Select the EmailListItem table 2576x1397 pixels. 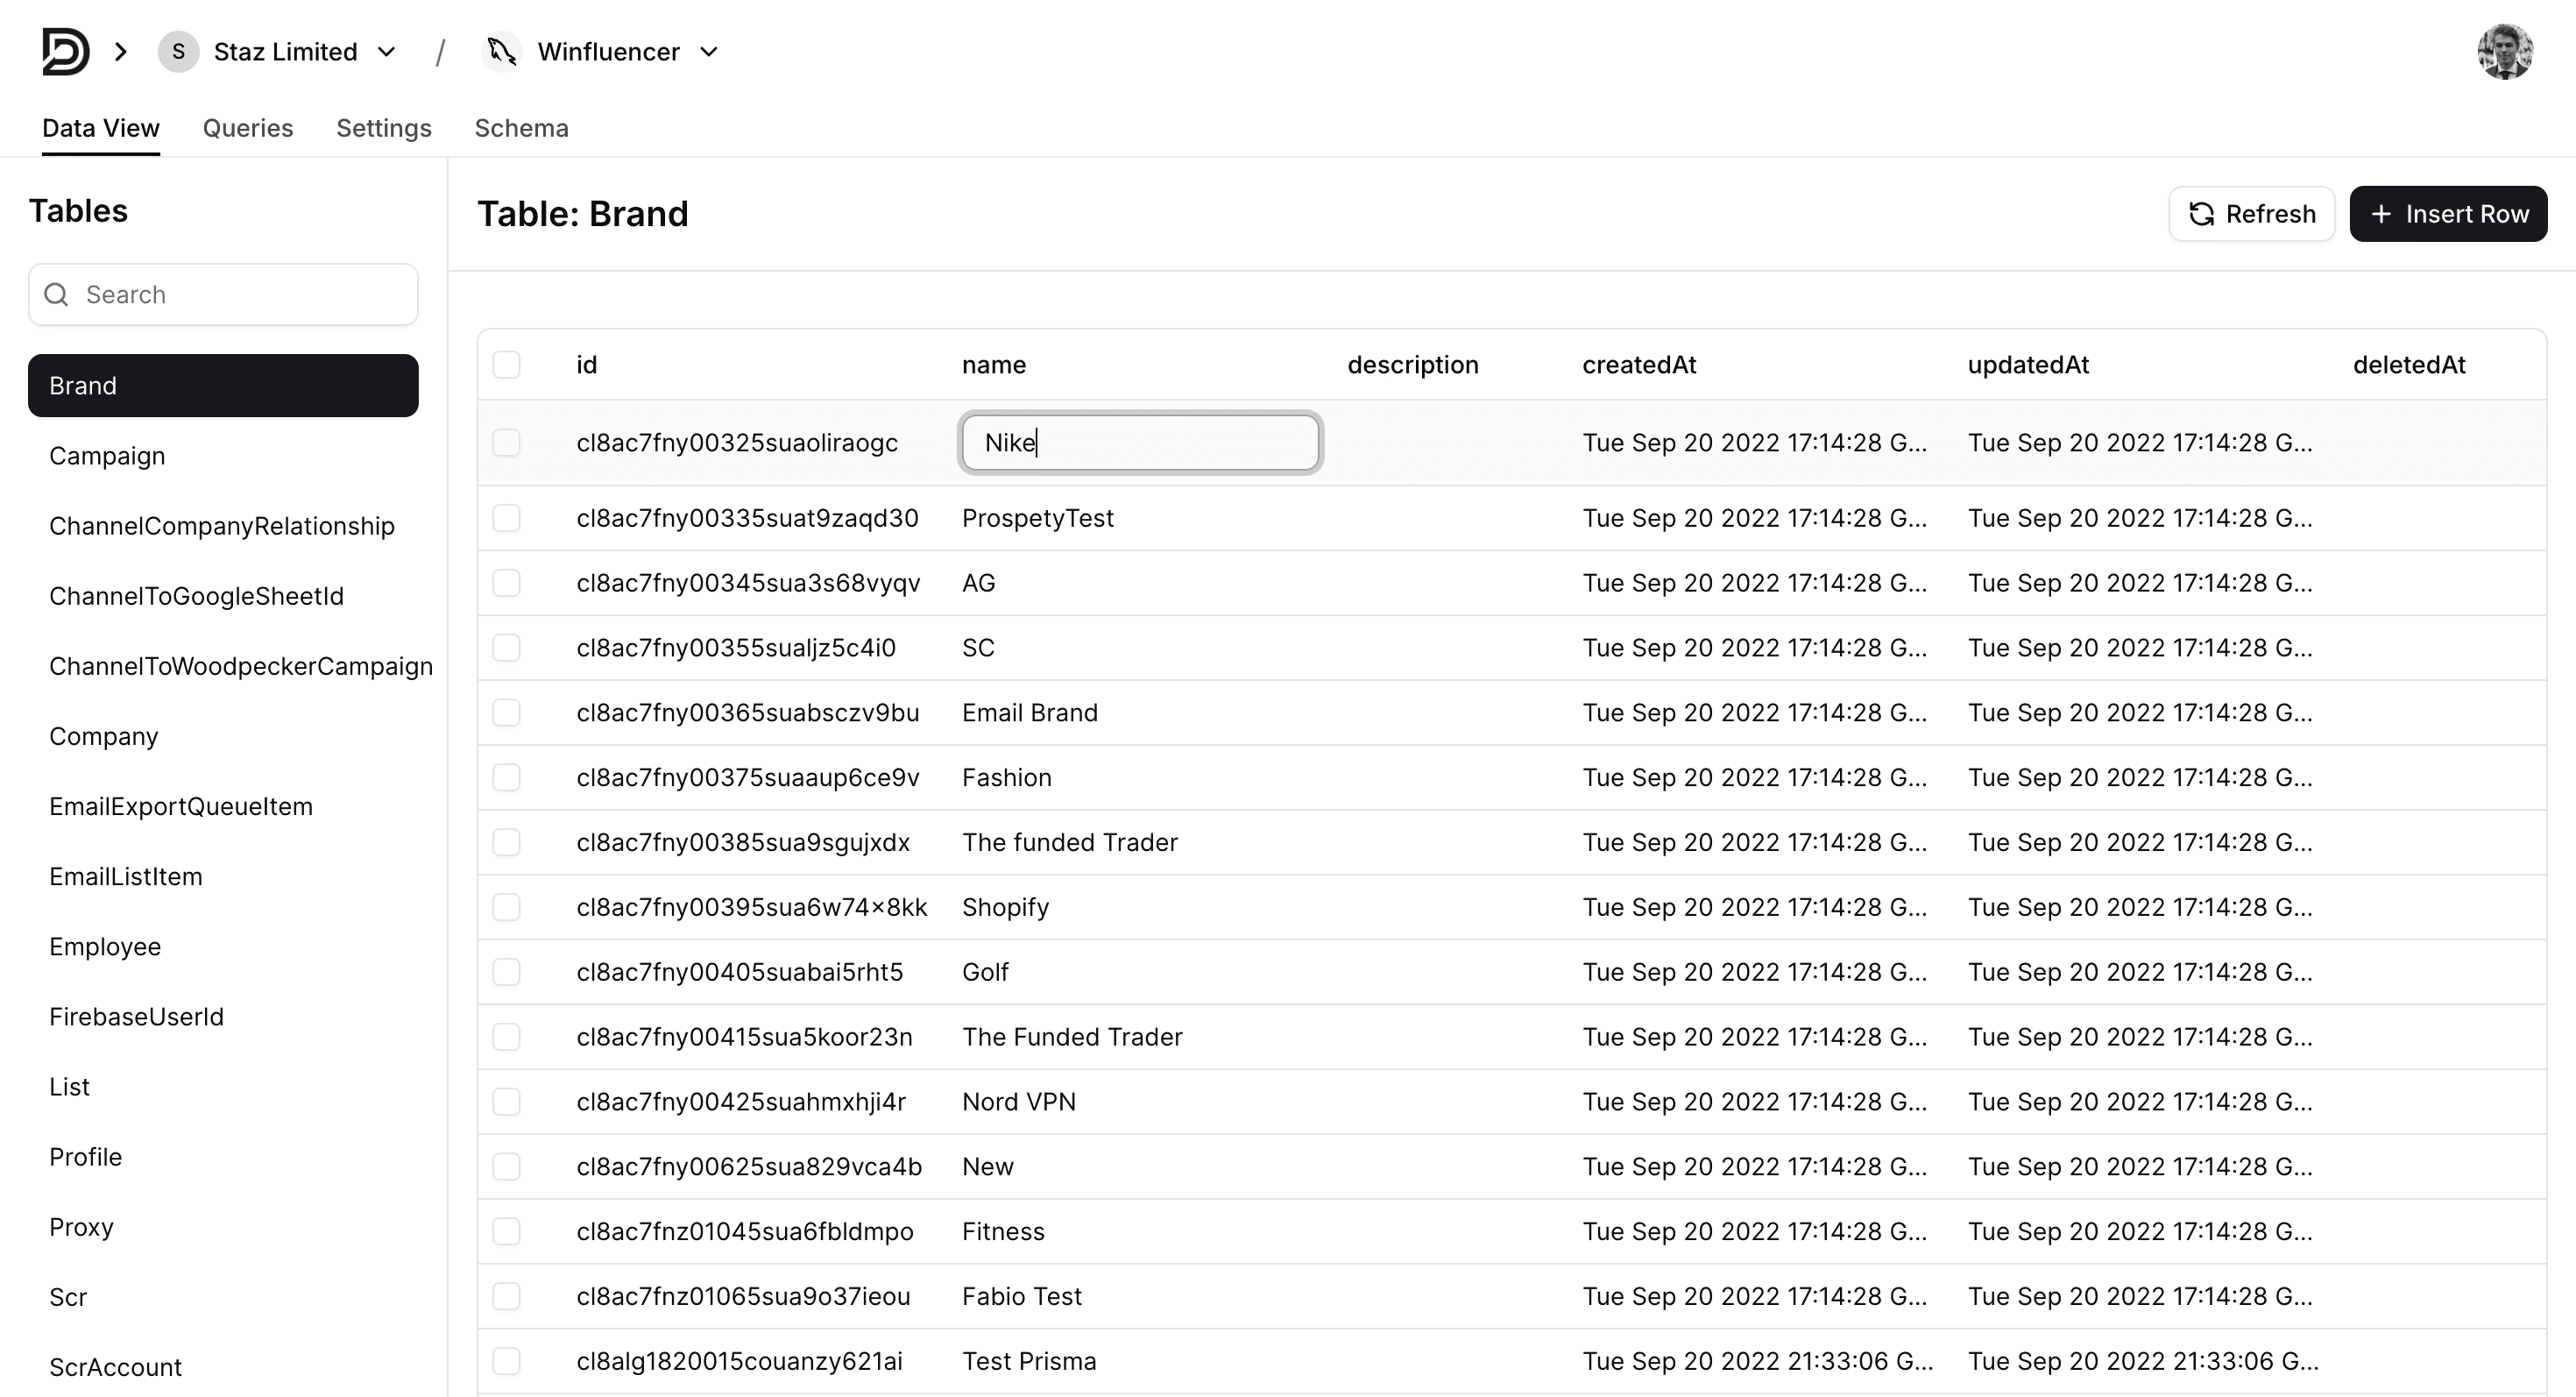(x=126, y=876)
